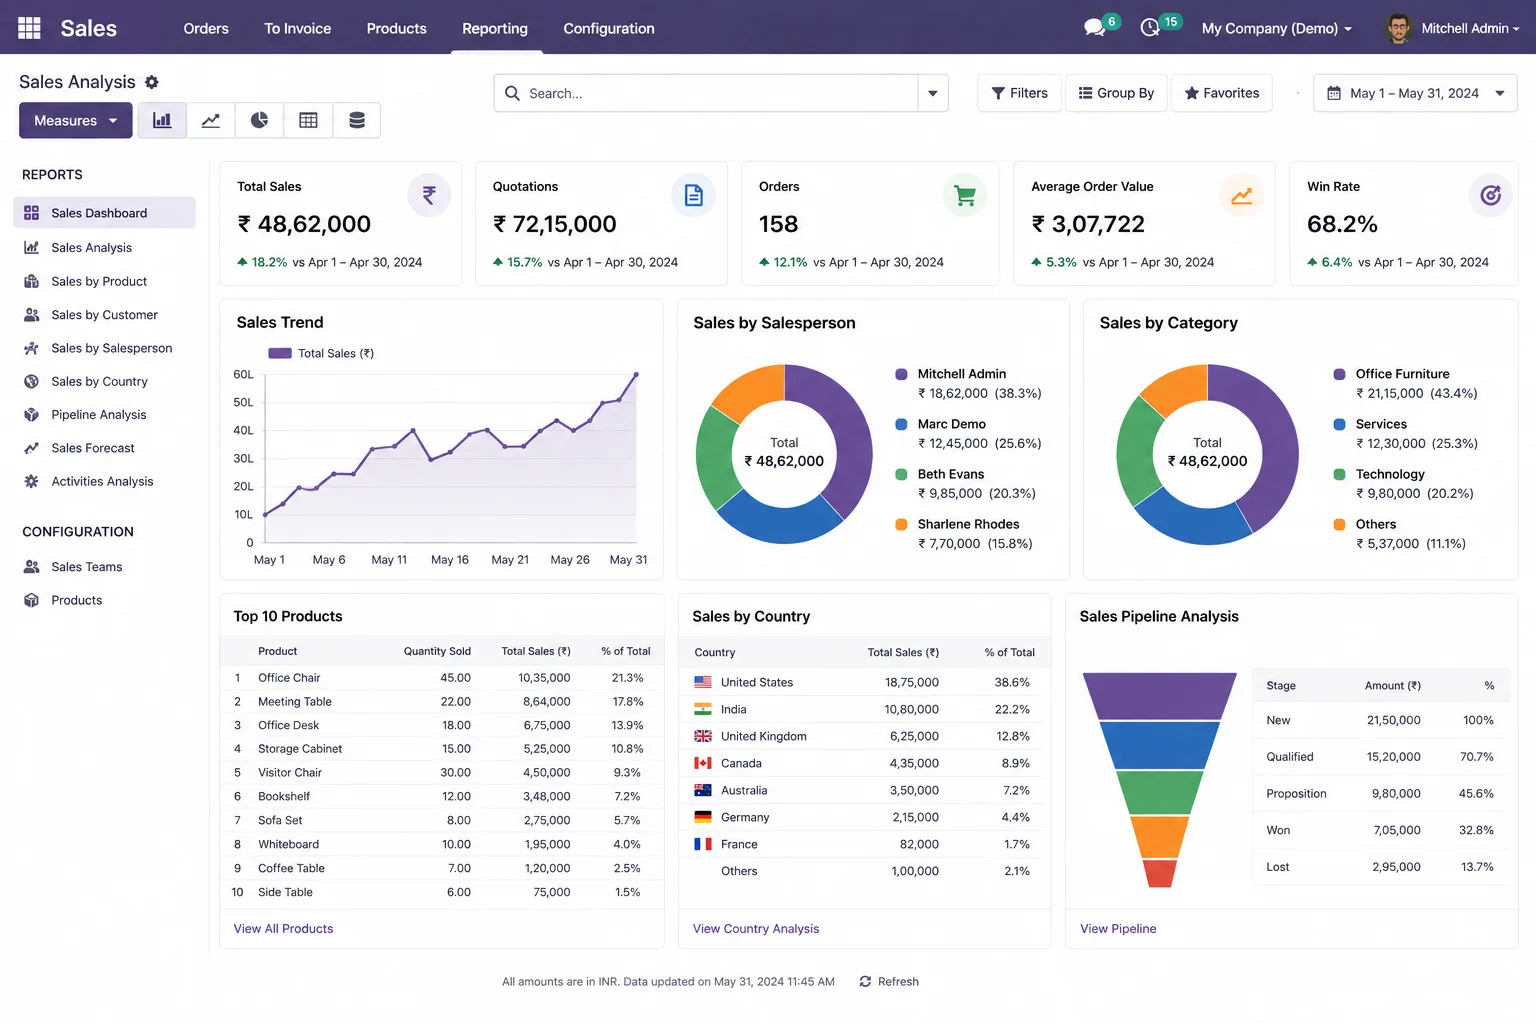Click the Sales Dashboard sidebar icon

(31, 213)
